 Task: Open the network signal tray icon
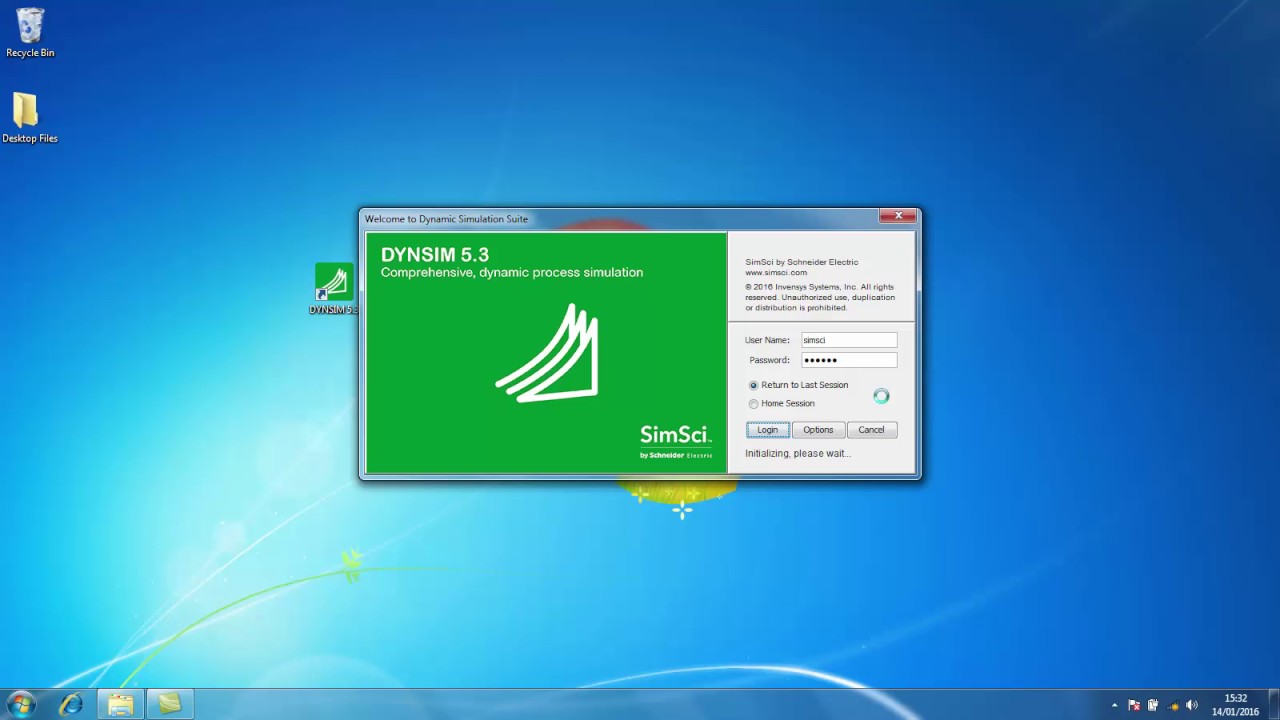(1172, 705)
